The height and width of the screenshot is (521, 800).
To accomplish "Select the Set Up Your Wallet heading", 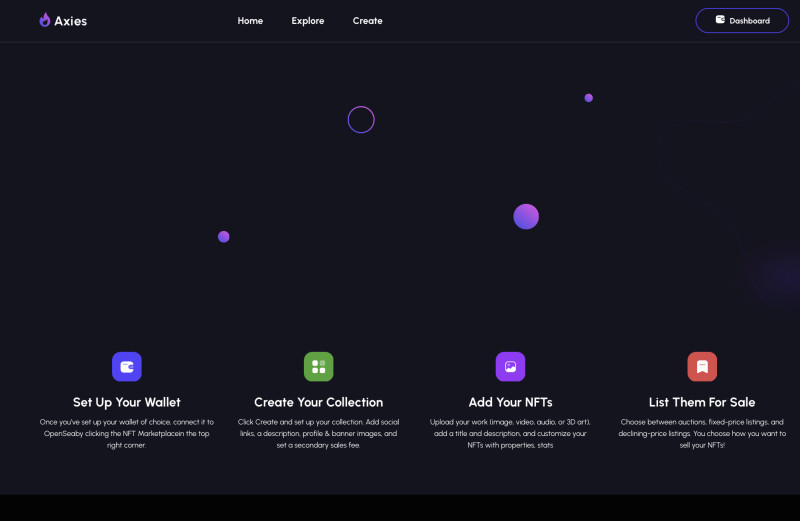I will [127, 402].
